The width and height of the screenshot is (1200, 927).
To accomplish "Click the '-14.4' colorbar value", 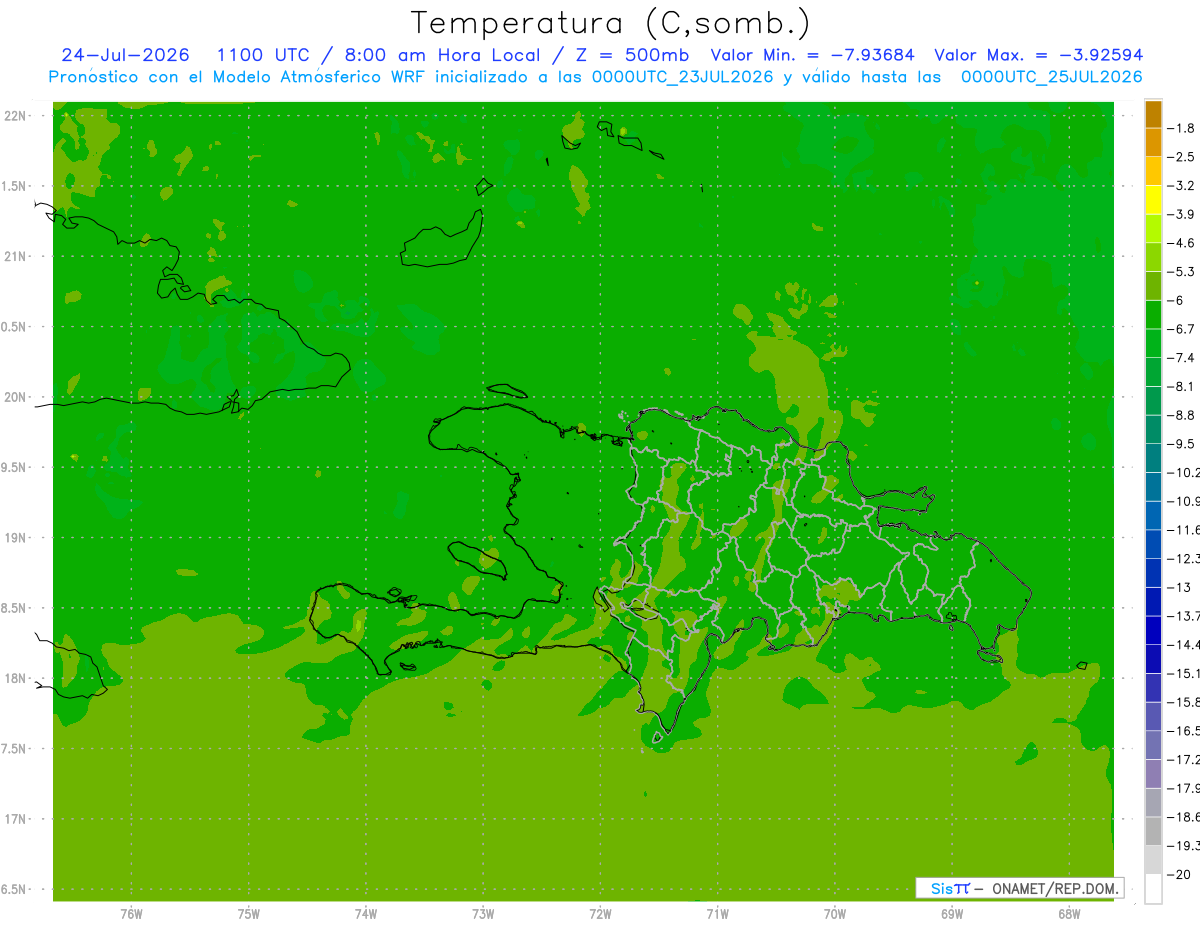I will pyautogui.click(x=1184, y=644).
